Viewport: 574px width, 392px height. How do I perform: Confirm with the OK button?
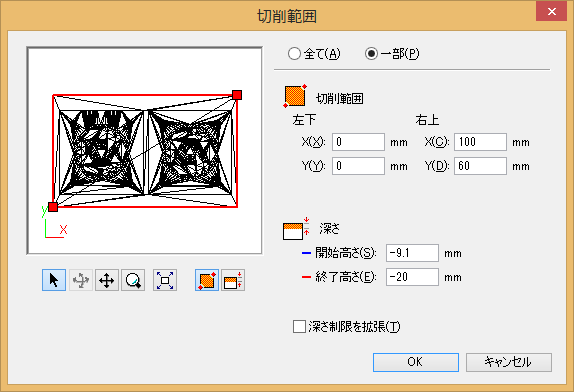[416, 362]
